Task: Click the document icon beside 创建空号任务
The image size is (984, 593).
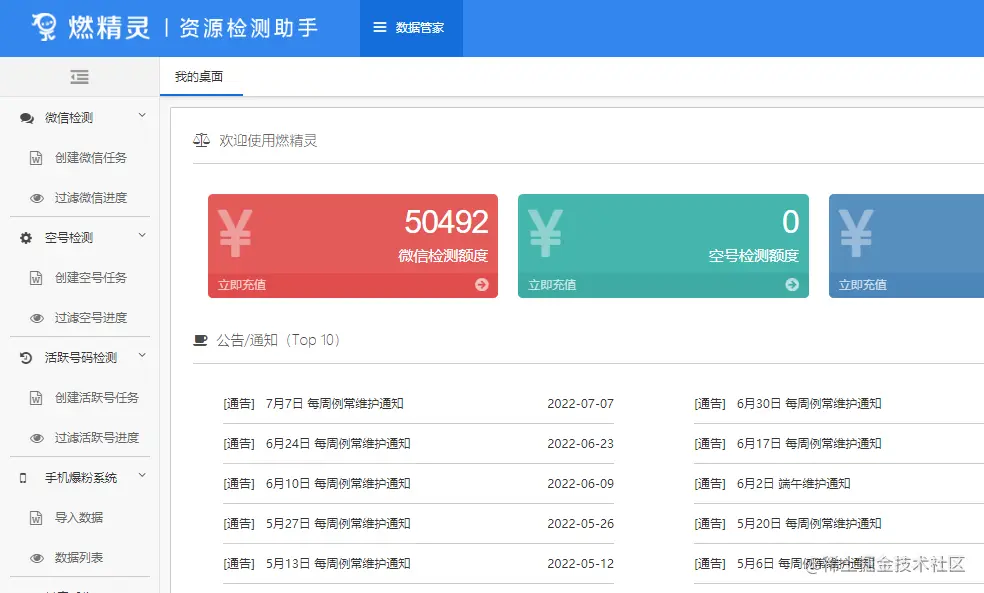Action: click(36, 278)
